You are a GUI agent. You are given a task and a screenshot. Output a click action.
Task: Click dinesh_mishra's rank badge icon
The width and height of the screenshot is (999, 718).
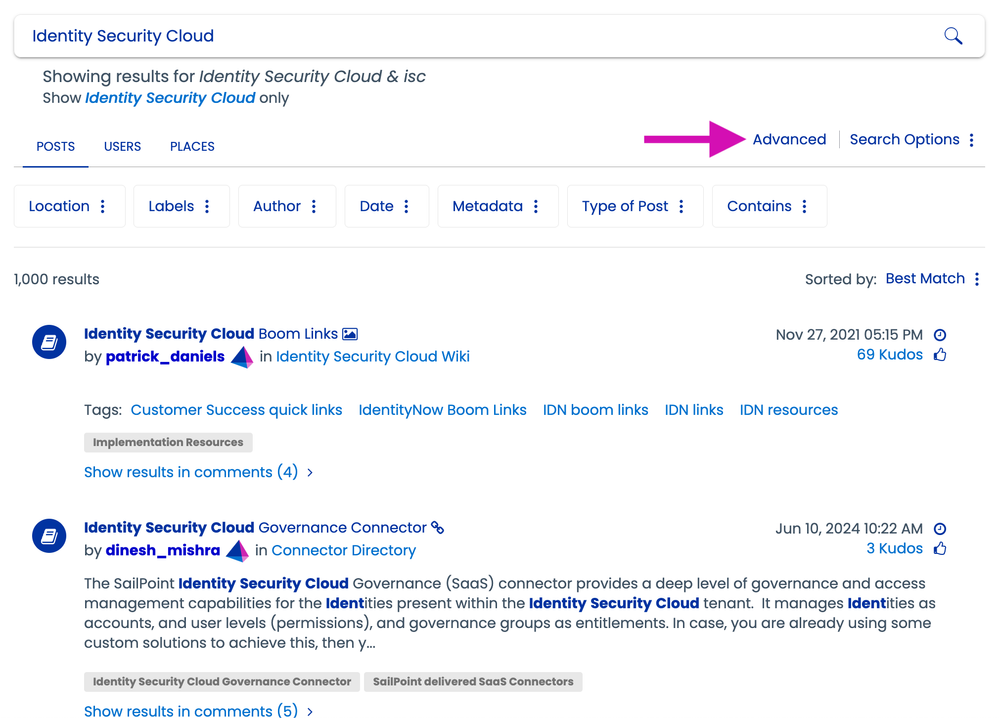[237, 551]
